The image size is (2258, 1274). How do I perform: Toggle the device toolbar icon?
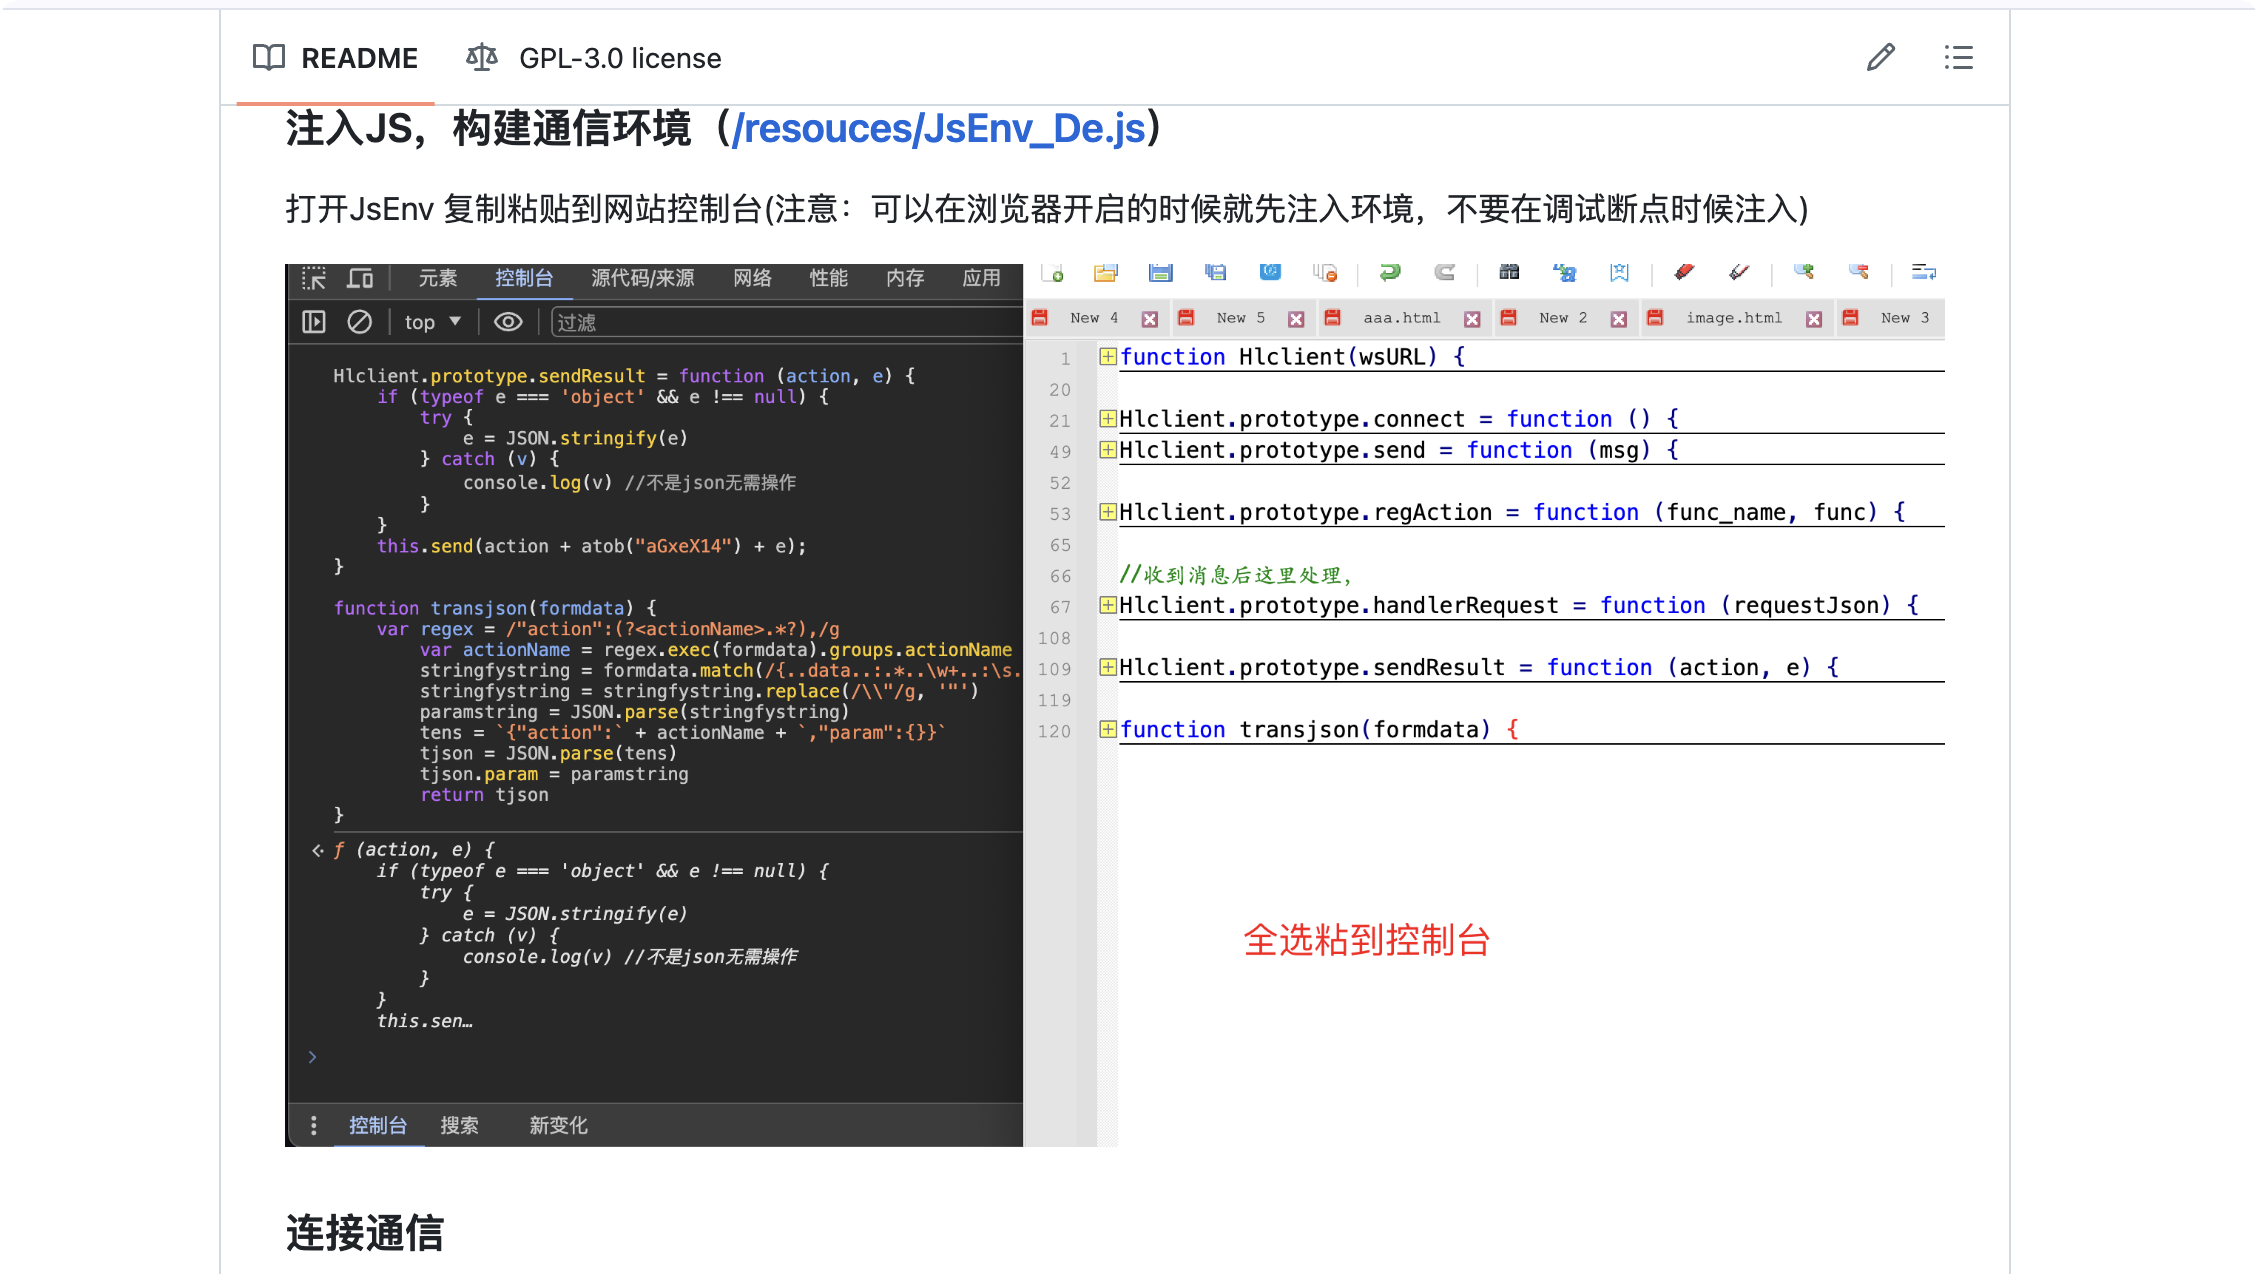point(360,278)
